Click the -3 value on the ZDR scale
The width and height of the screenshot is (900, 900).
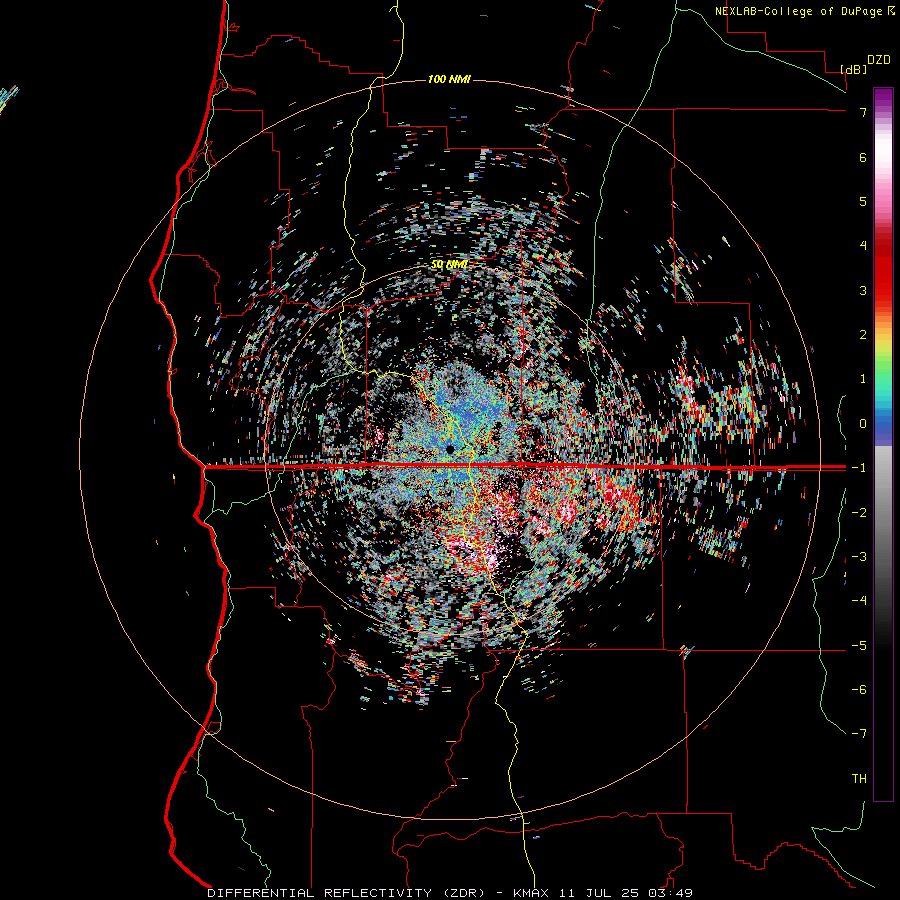point(859,557)
